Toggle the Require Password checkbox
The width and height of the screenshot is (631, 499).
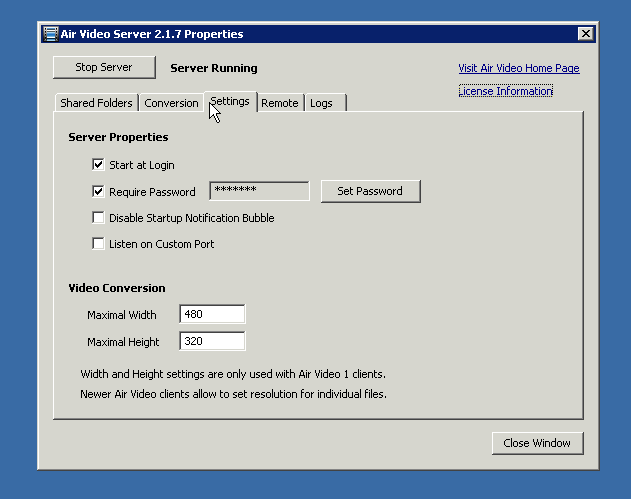click(98, 191)
